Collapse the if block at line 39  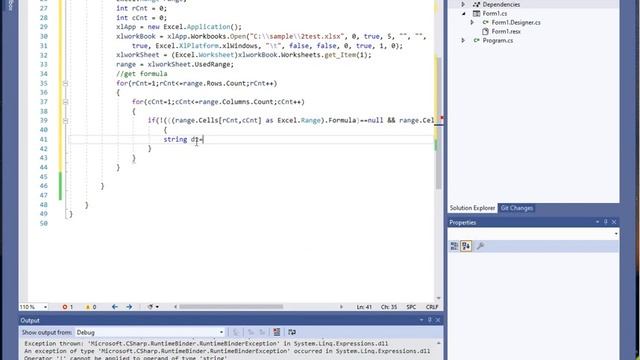[x=65, y=121]
